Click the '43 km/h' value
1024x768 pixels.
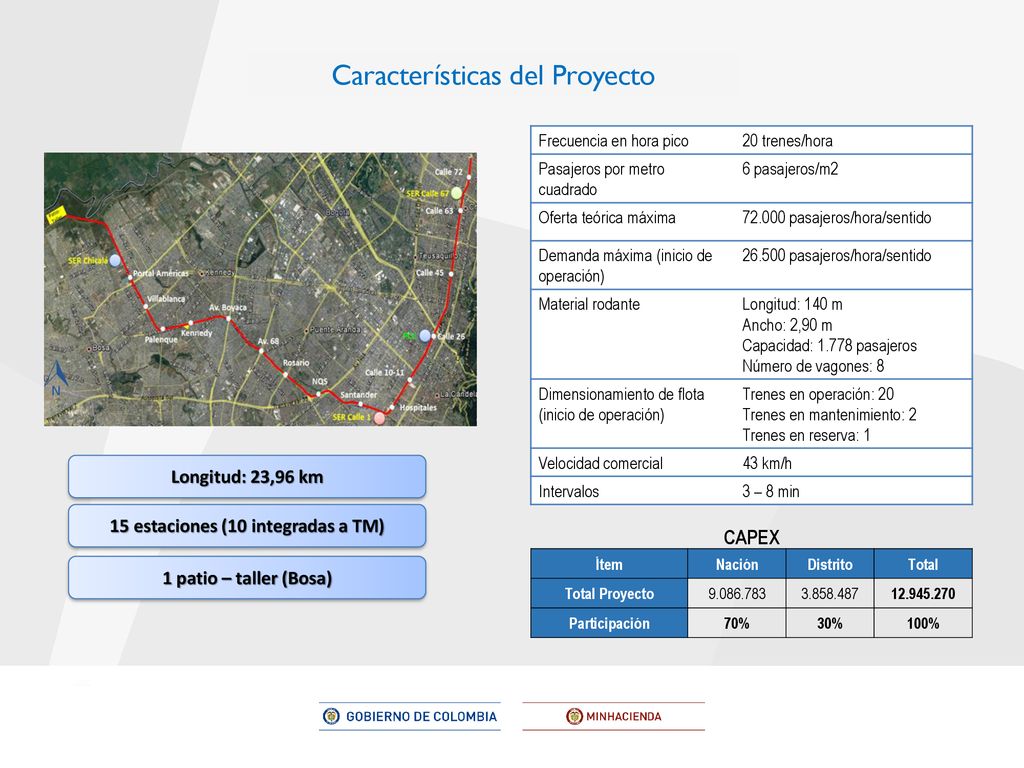coord(767,464)
